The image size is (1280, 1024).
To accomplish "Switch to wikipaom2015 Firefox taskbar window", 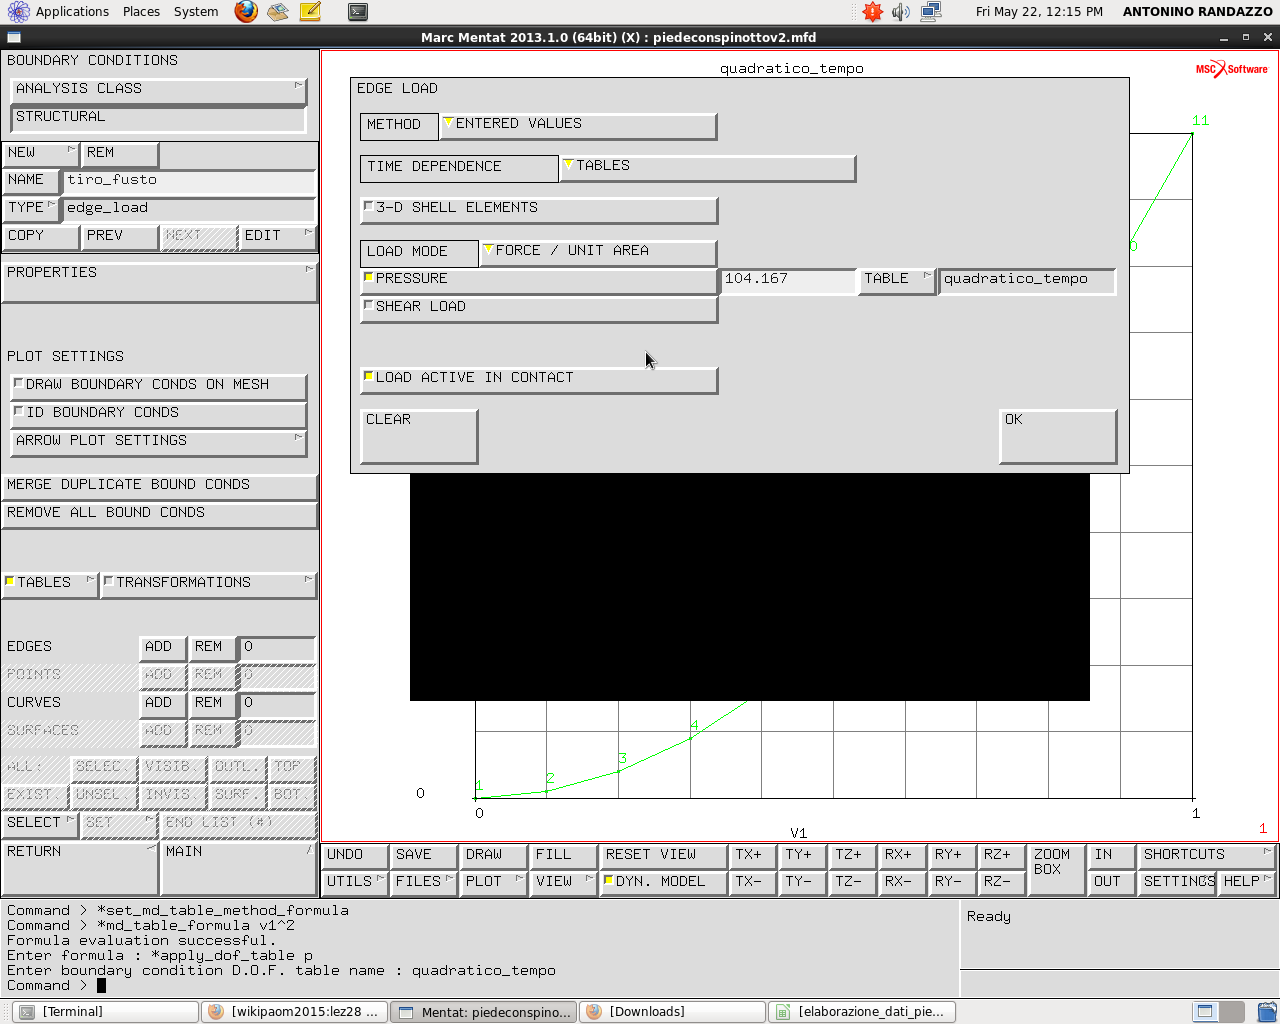I will point(294,1012).
